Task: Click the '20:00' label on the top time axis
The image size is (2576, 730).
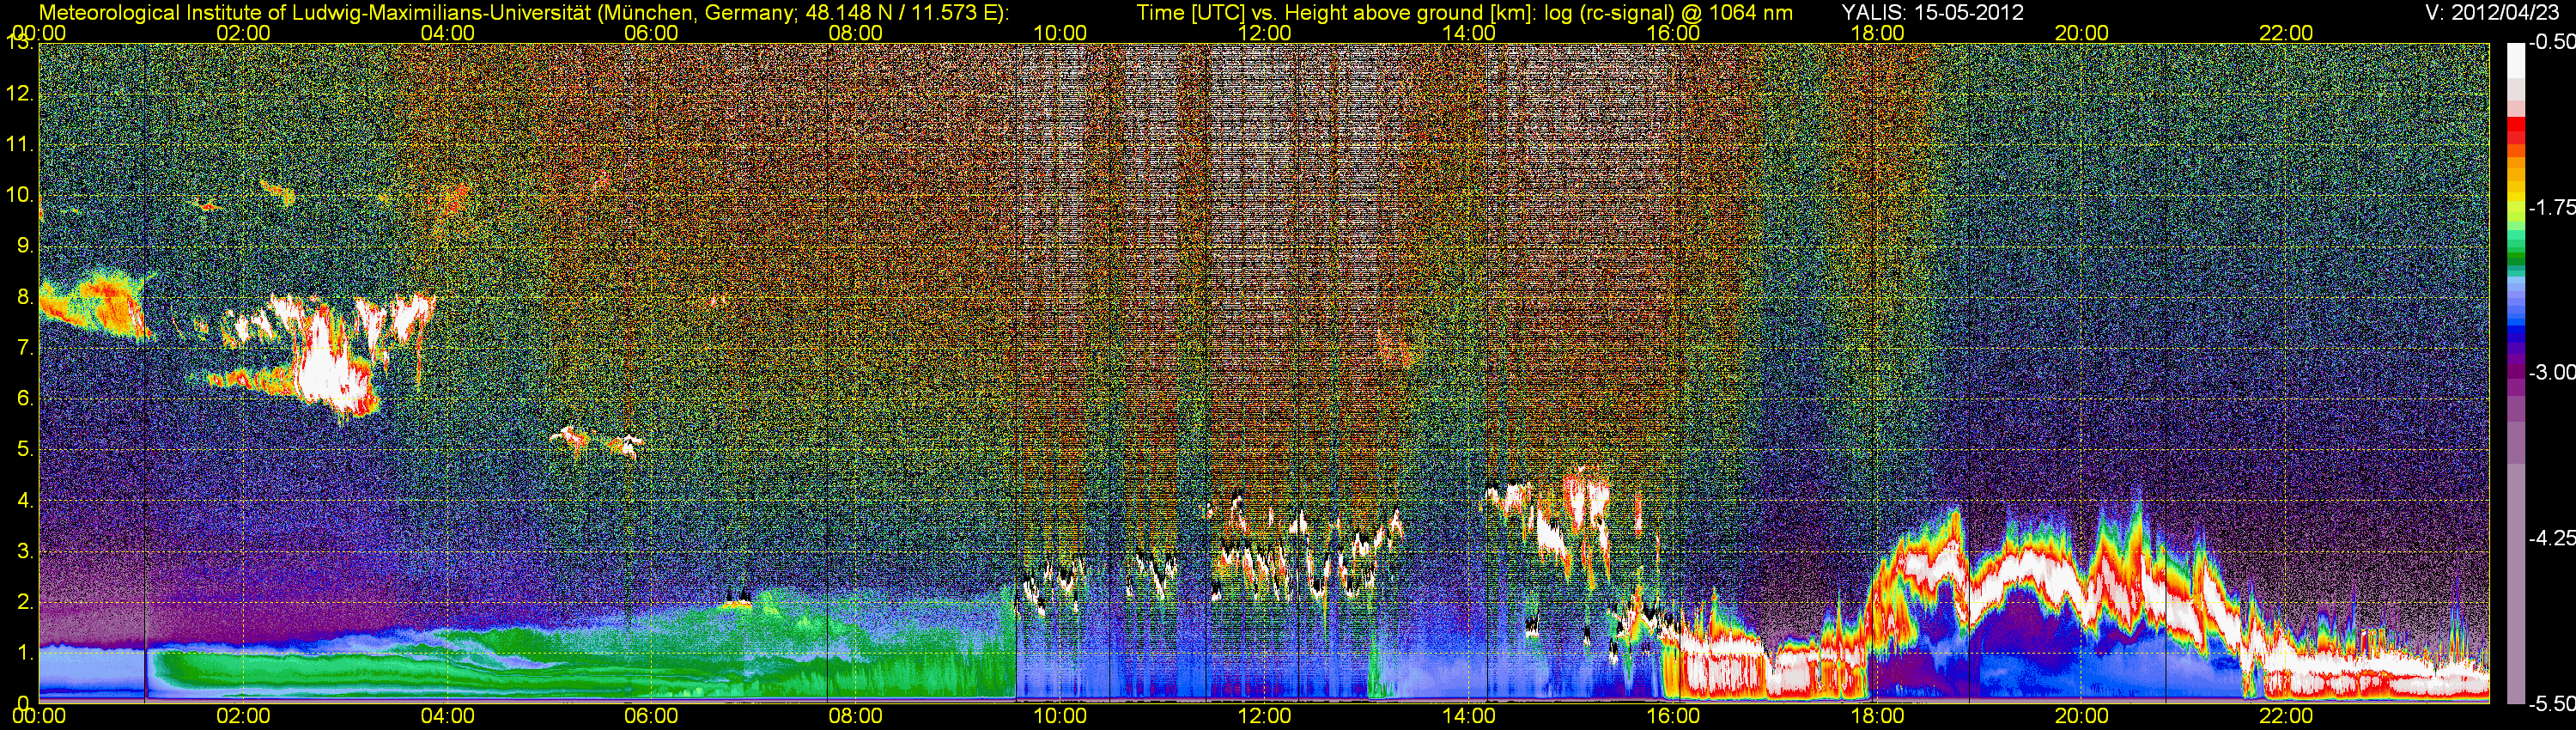Action: [2082, 33]
